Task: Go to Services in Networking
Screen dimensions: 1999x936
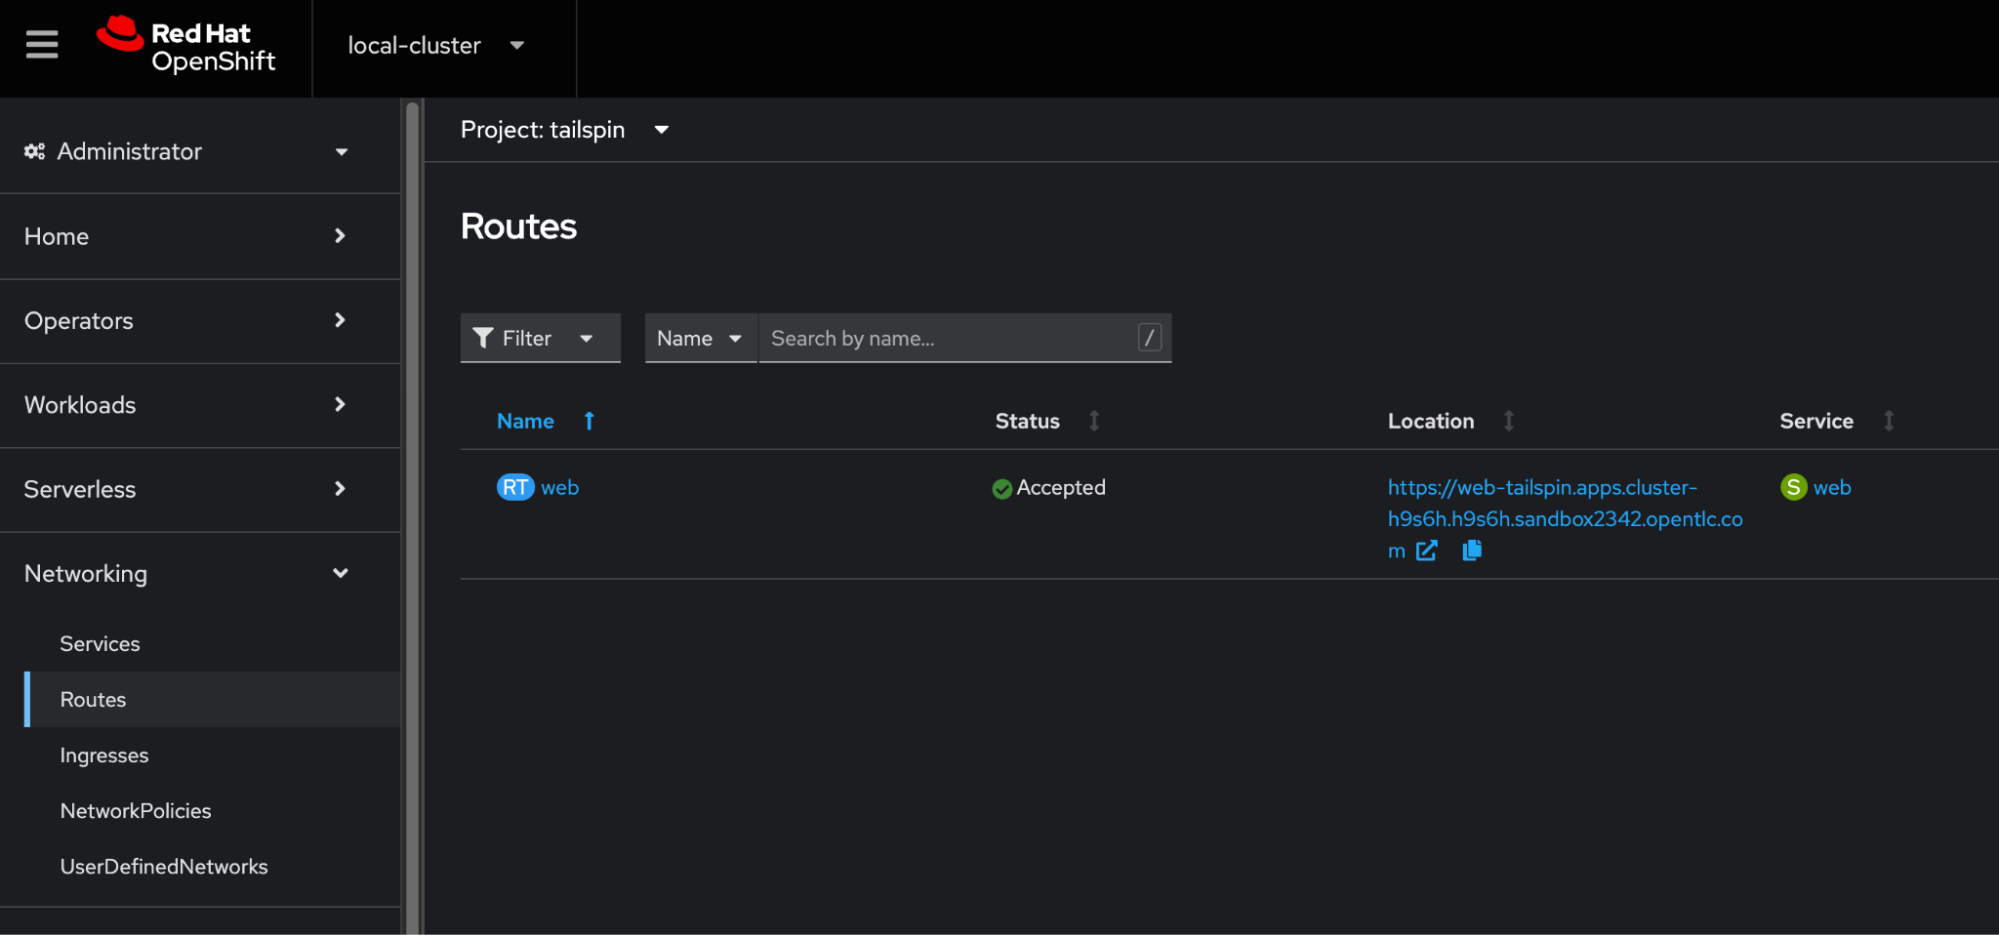Action: point(100,644)
